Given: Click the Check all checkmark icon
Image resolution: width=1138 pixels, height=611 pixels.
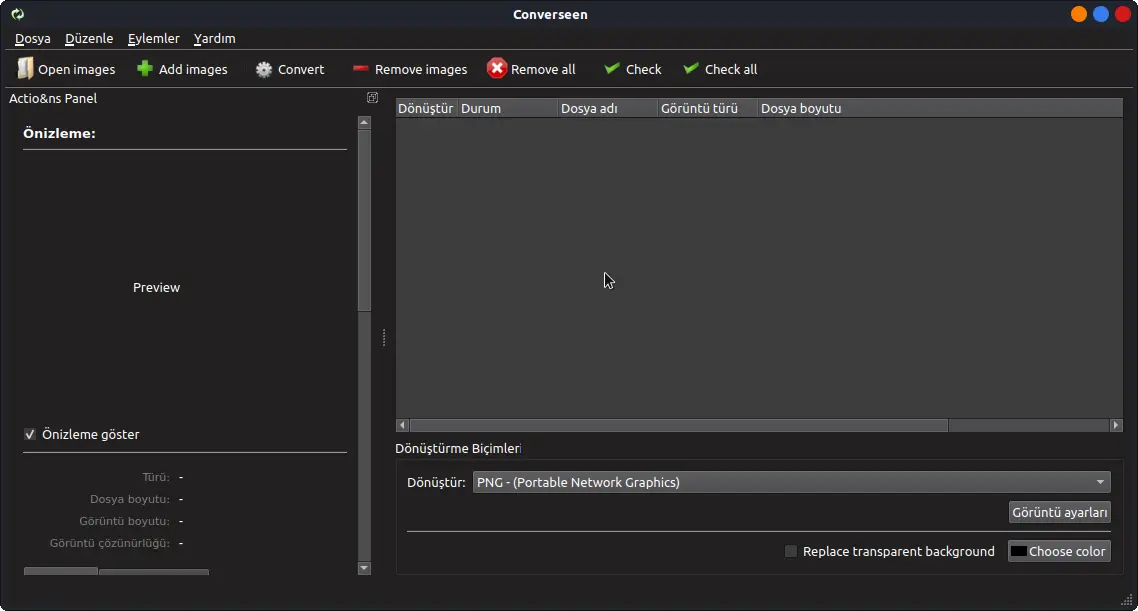Looking at the screenshot, I should point(691,68).
